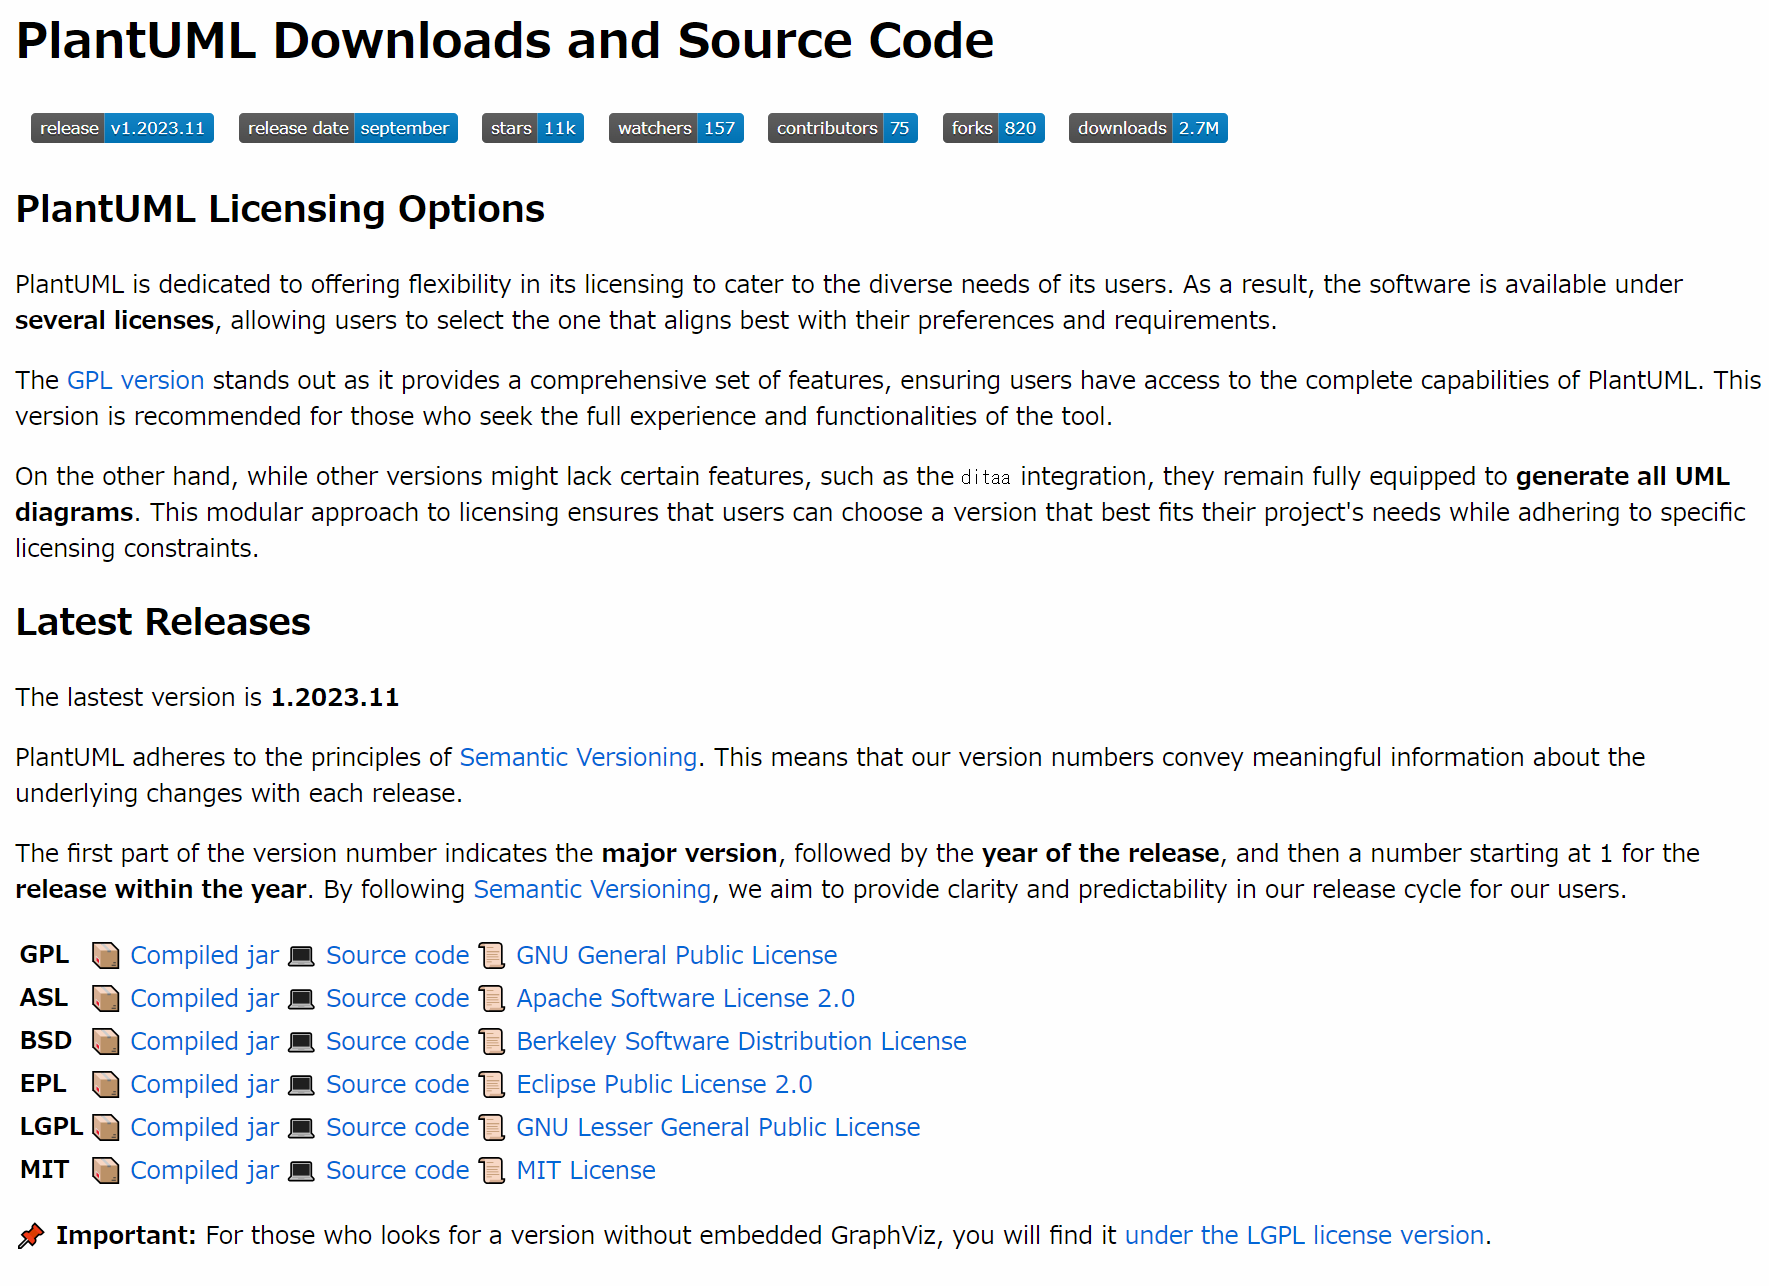Click the scroll icon beside Apache Software License
The width and height of the screenshot is (1769, 1286).
pos(491,999)
